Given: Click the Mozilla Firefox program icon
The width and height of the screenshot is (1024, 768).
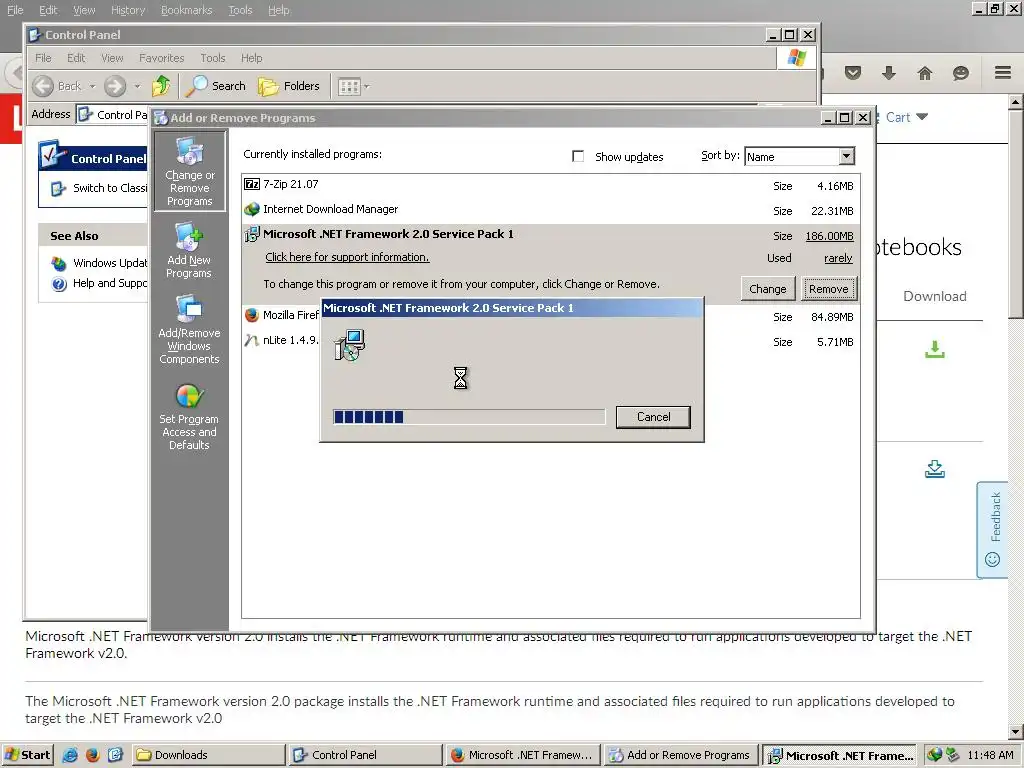Looking at the screenshot, I should (251, 315).
